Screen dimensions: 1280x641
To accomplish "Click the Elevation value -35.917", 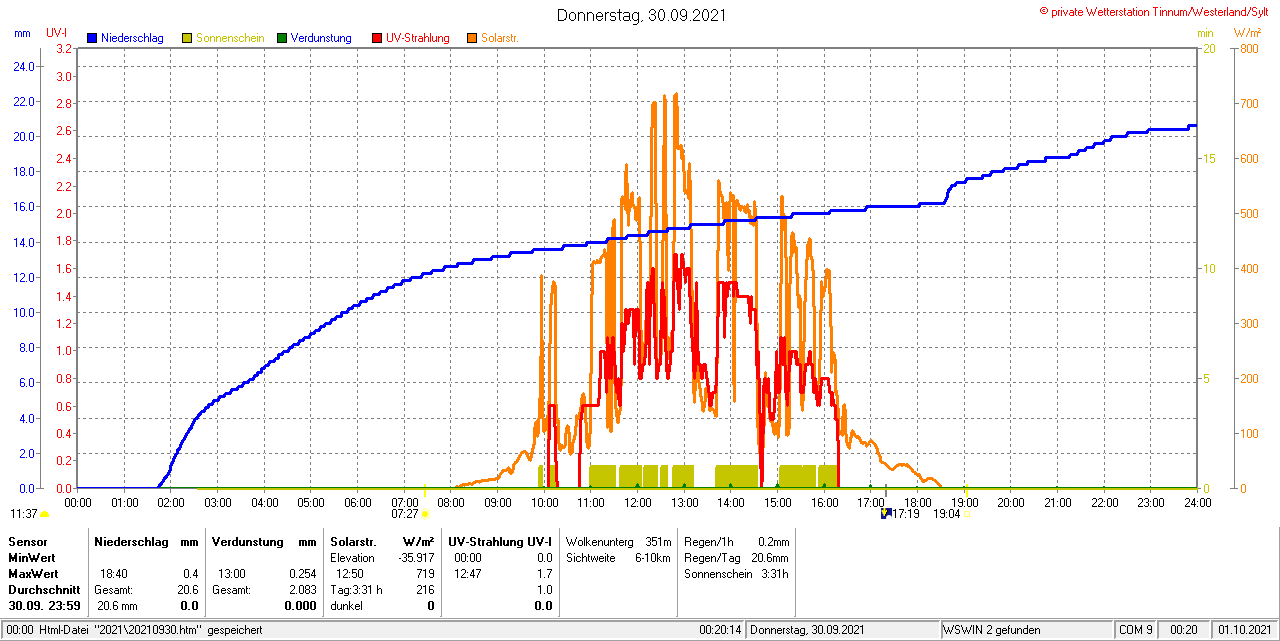I will 414,557.
